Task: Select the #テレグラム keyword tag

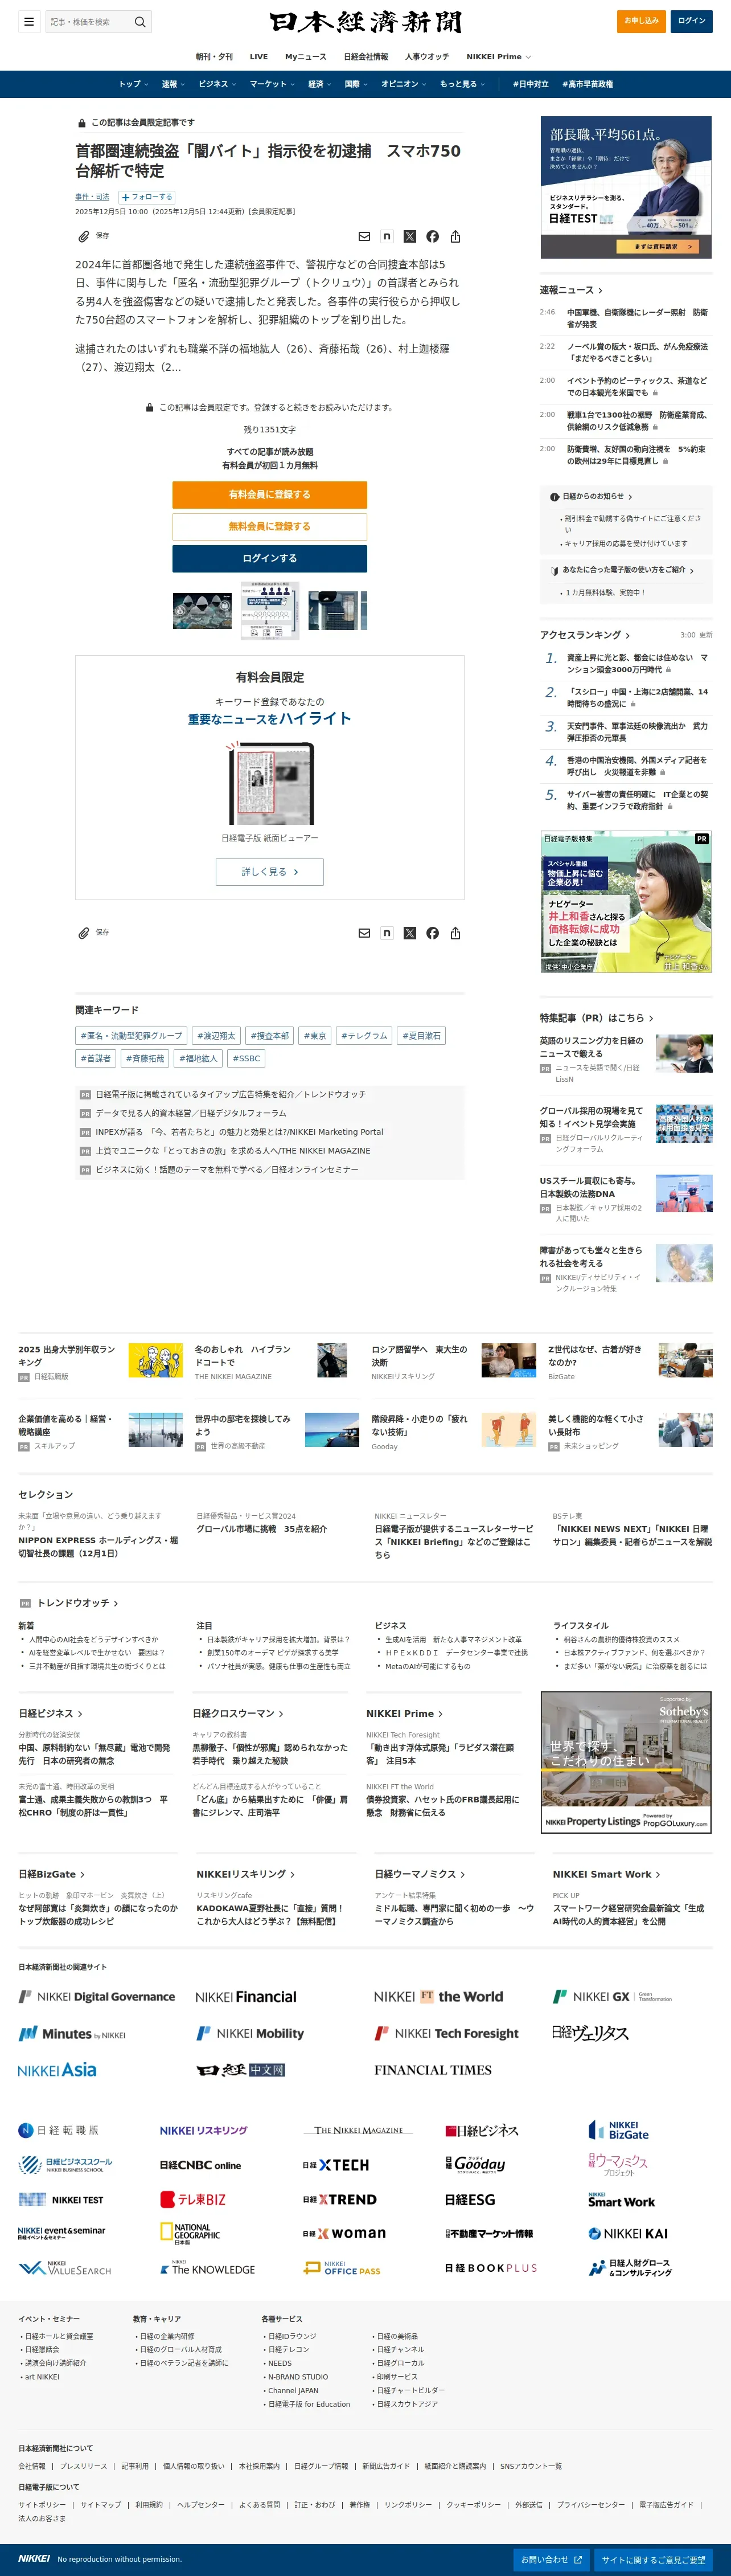Action: tap(364, 1036)
